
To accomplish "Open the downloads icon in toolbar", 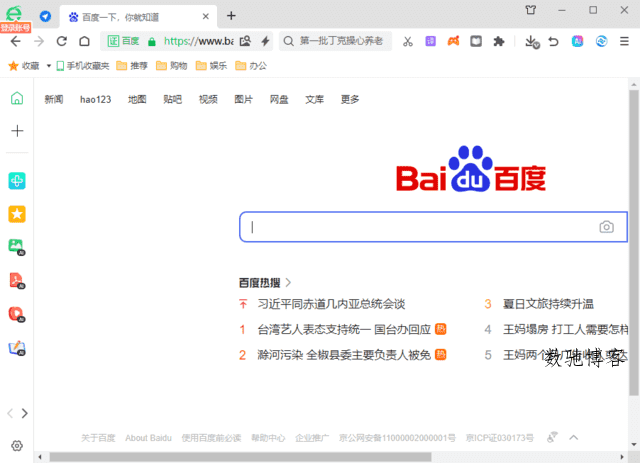I will tap(532, 41).
